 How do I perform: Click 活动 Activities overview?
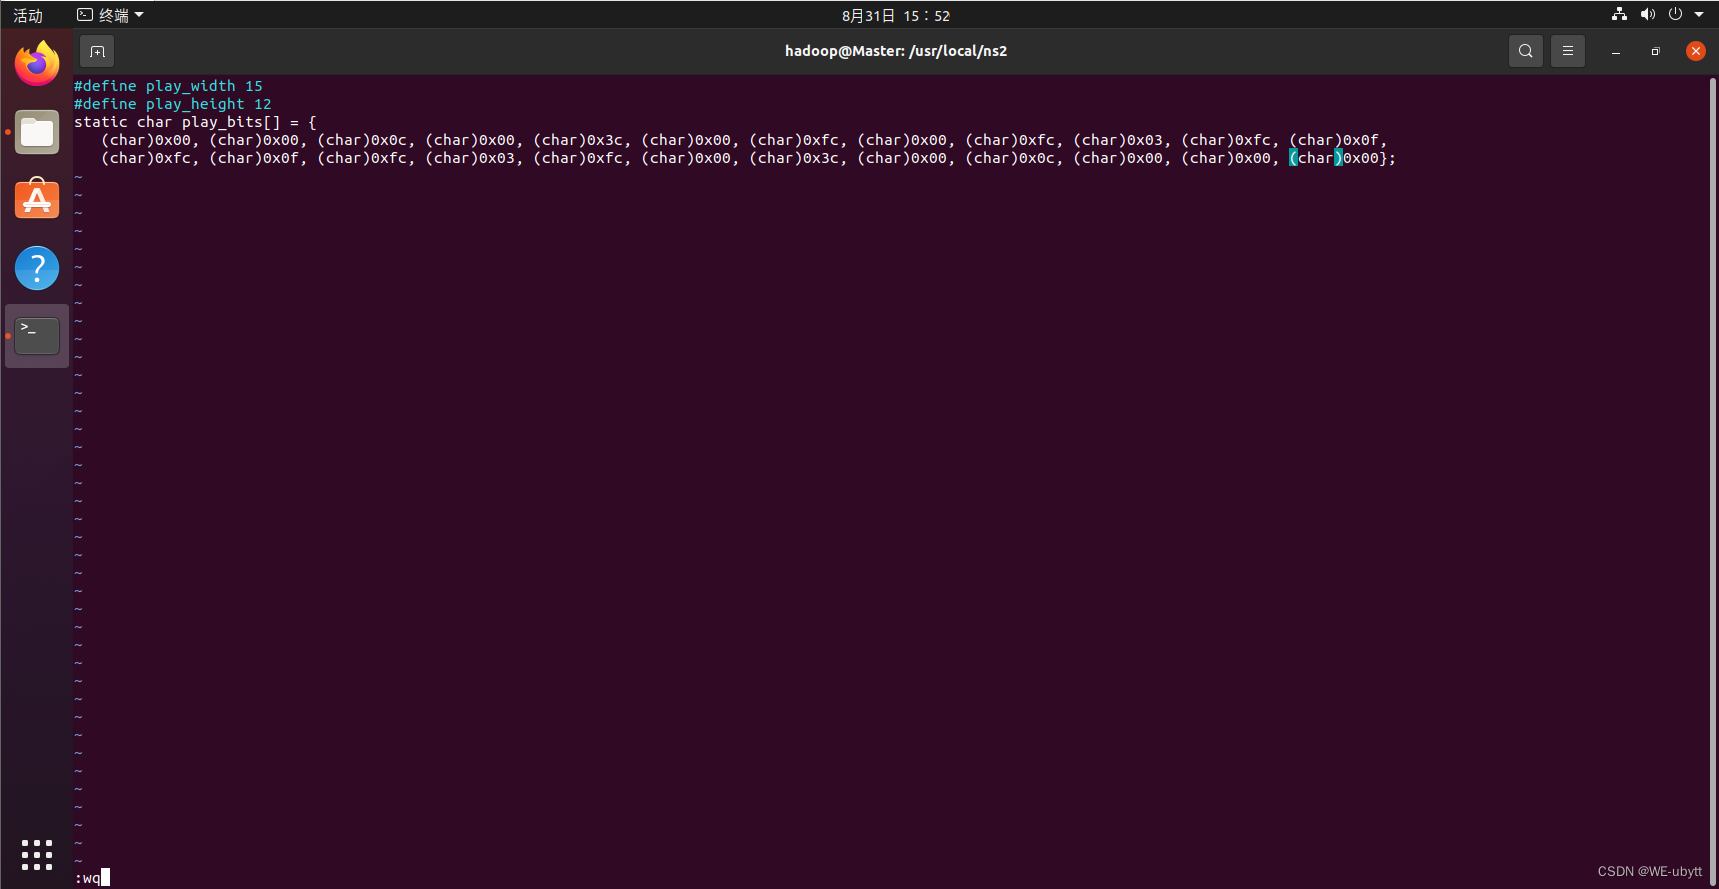28,15
